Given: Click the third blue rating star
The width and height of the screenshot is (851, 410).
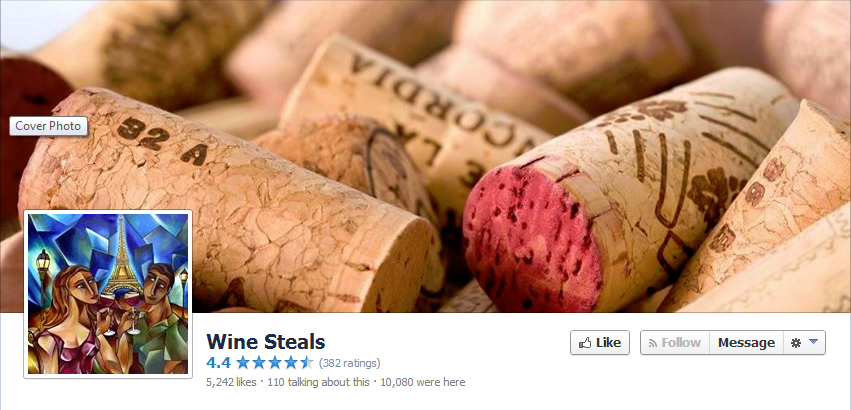Looking at the screenshot, I should click(275, 362).
